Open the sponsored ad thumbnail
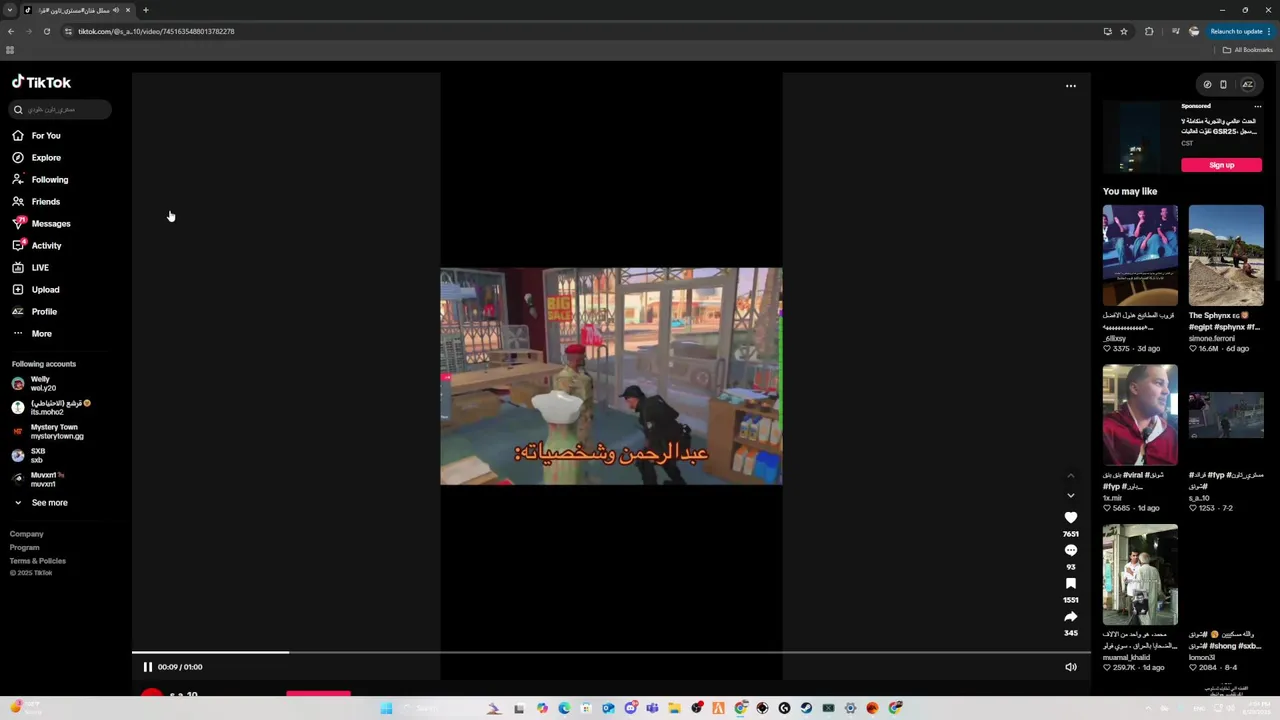 (x=1138, y=138)
